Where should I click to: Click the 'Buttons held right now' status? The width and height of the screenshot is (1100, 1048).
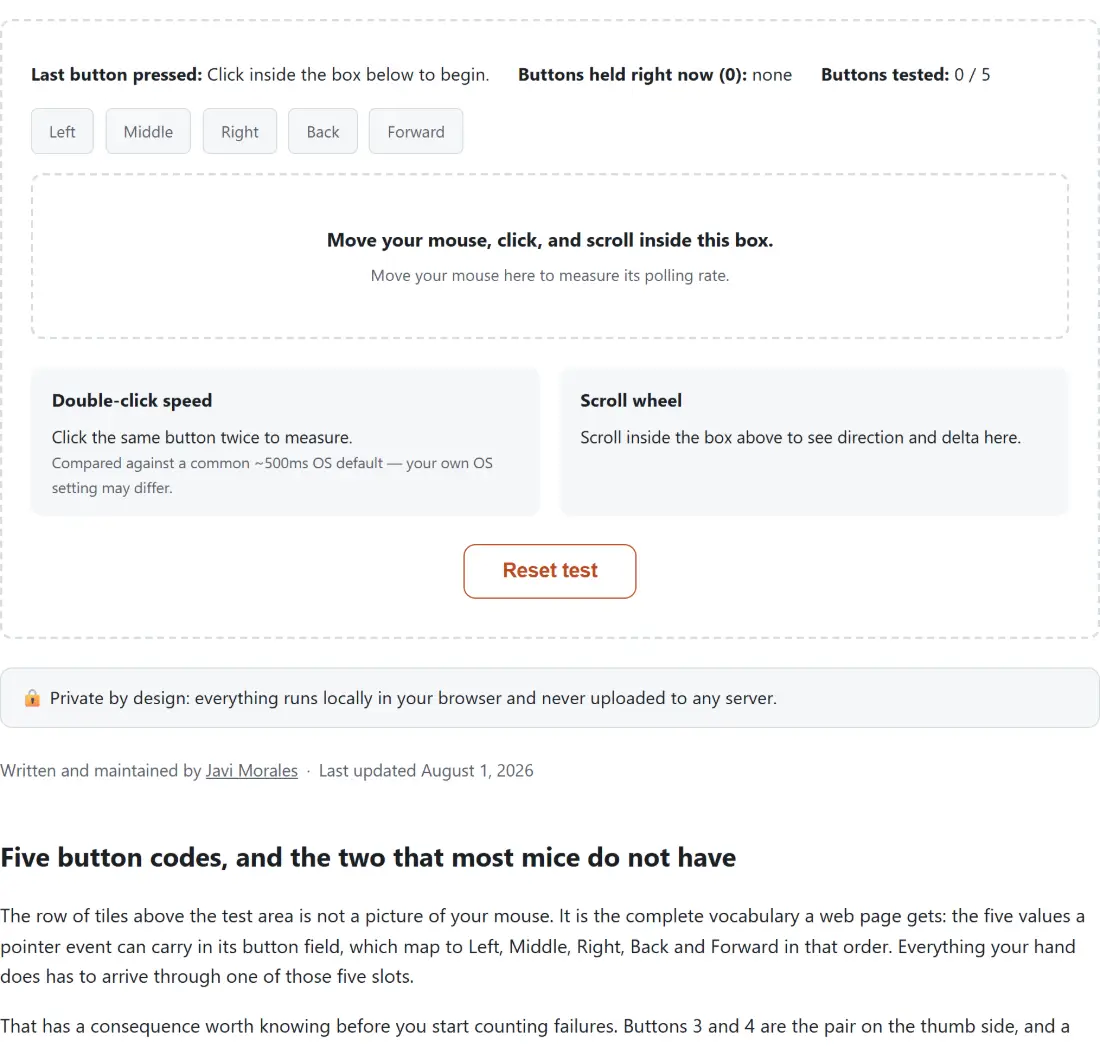pos(655,74)
